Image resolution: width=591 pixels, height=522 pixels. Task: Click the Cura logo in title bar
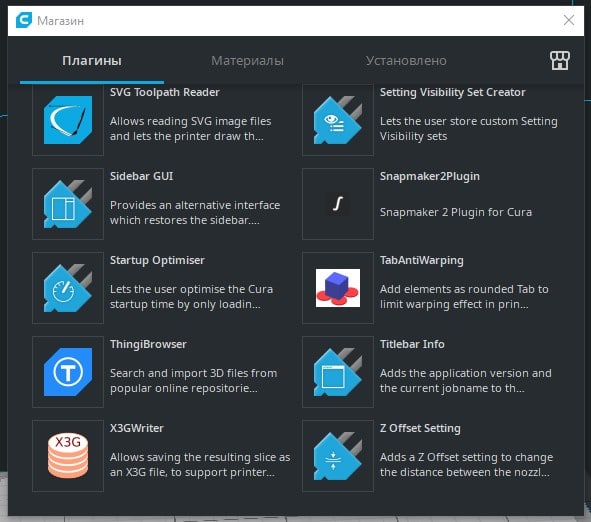point(24,20)
